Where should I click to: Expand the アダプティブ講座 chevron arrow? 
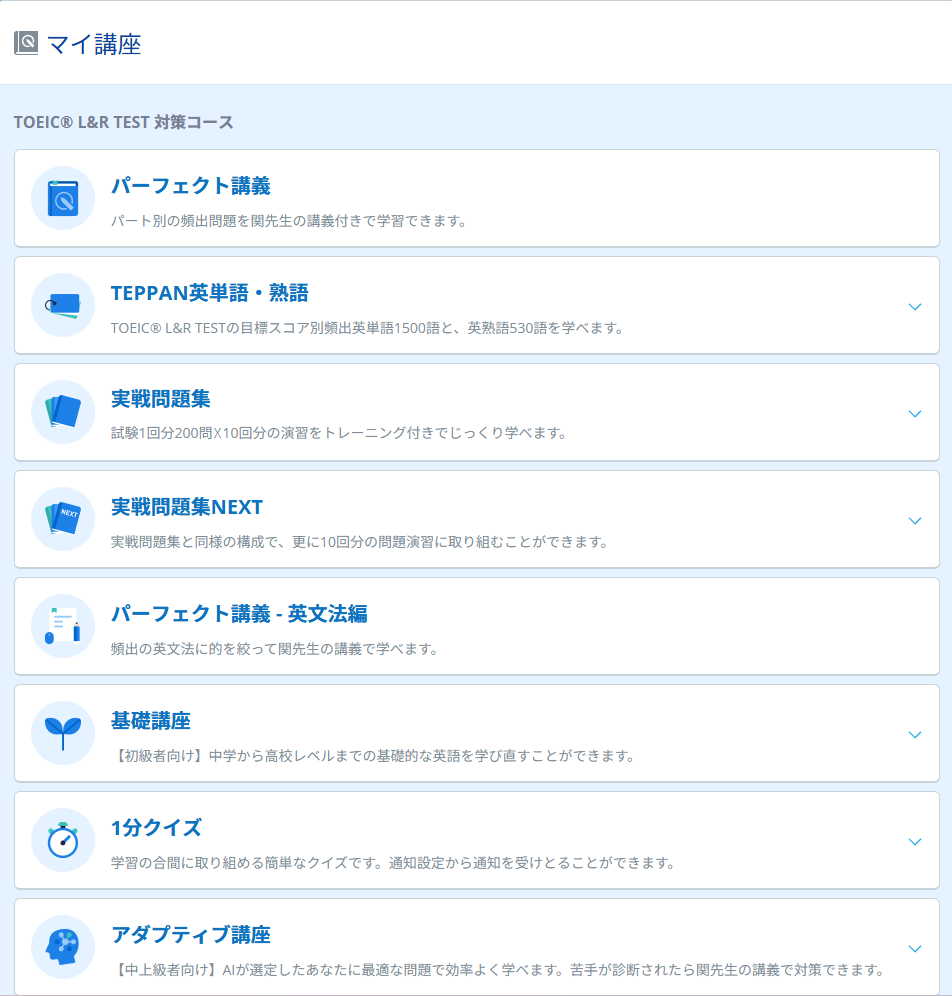[914, 948]
